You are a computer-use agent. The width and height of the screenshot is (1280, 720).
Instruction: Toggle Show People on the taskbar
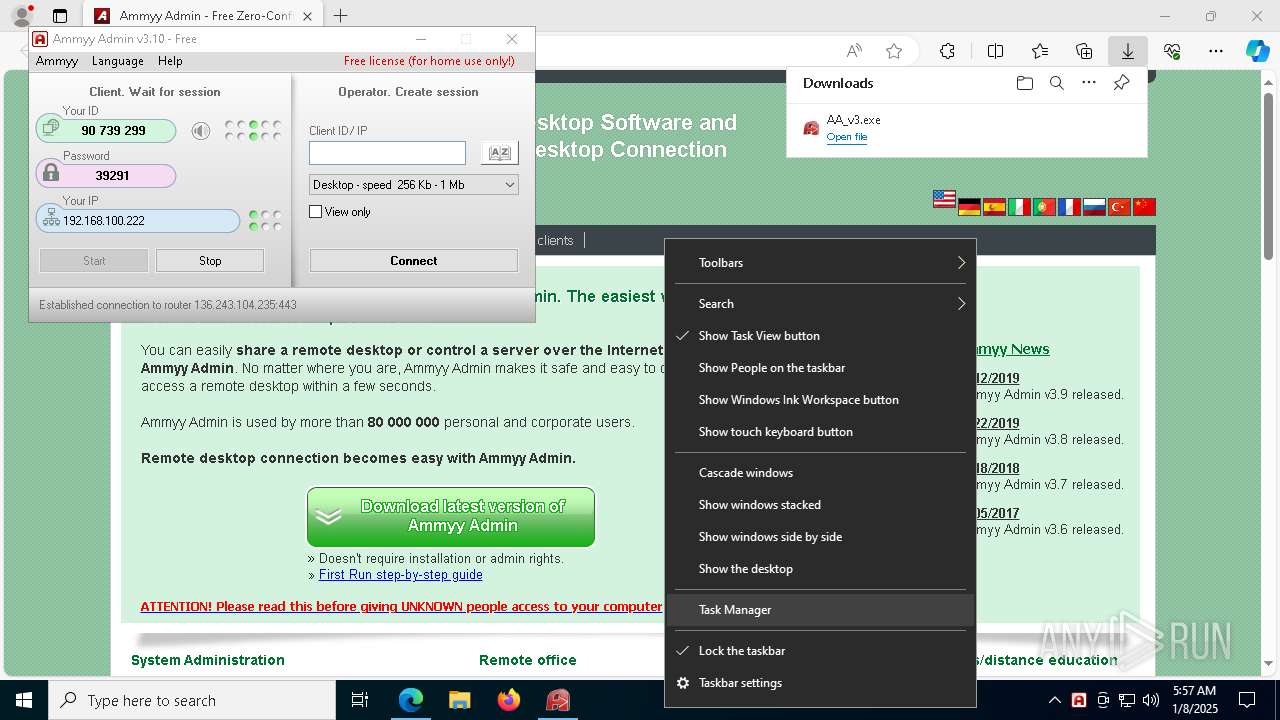pos(820,368)
